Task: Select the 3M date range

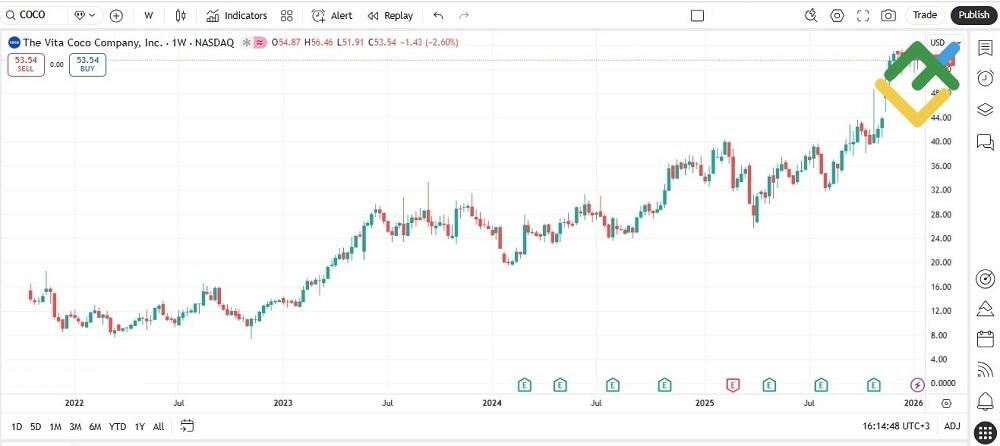Action: point(75,426)
